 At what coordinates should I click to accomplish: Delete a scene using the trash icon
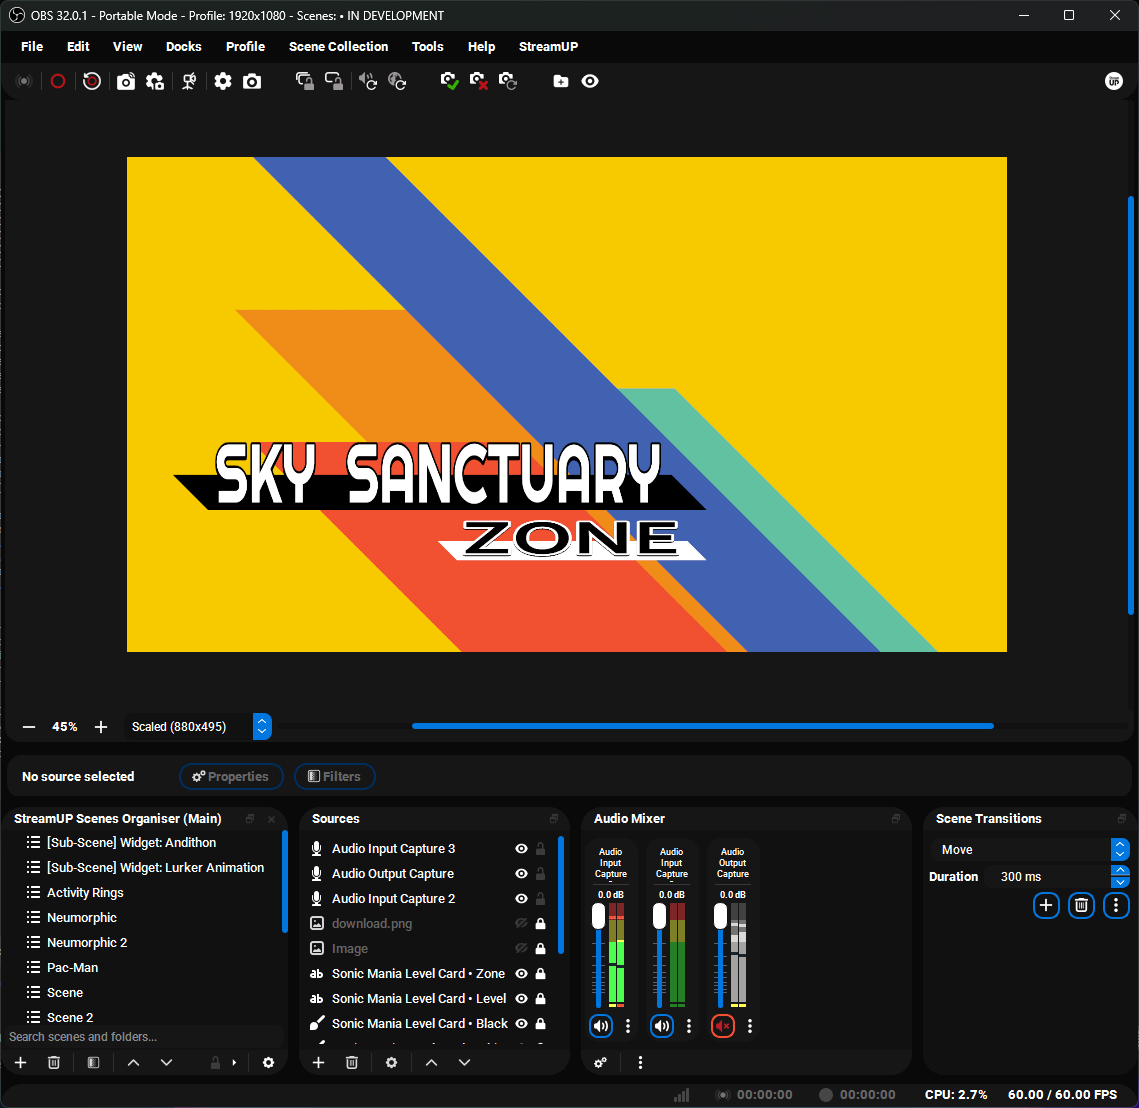[54, 1062]
